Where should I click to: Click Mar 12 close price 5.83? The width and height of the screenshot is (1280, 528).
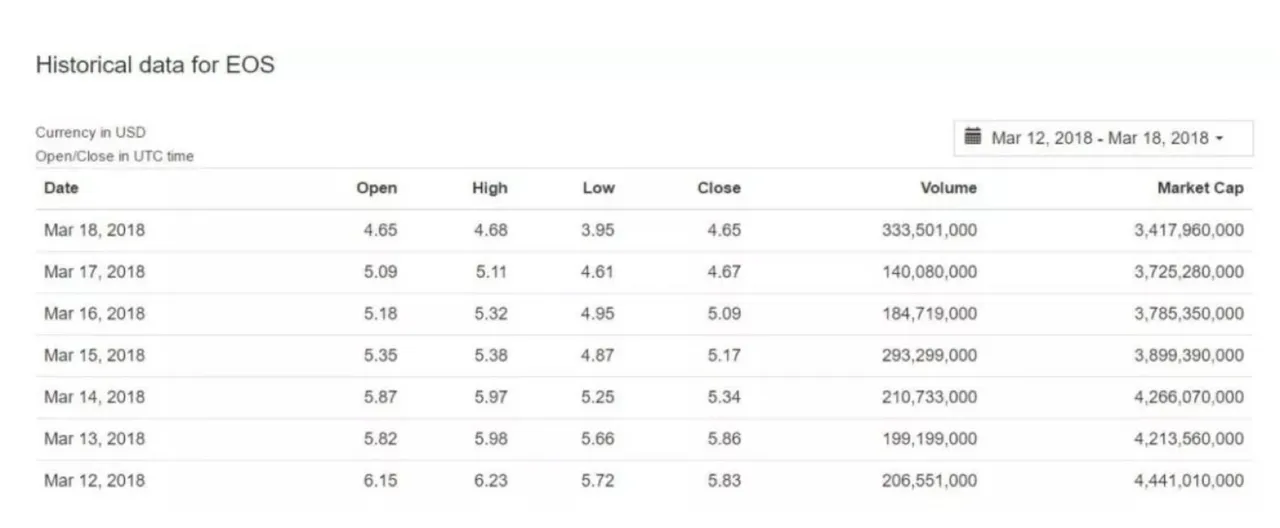pyautogui.click(x=724, y=481)
